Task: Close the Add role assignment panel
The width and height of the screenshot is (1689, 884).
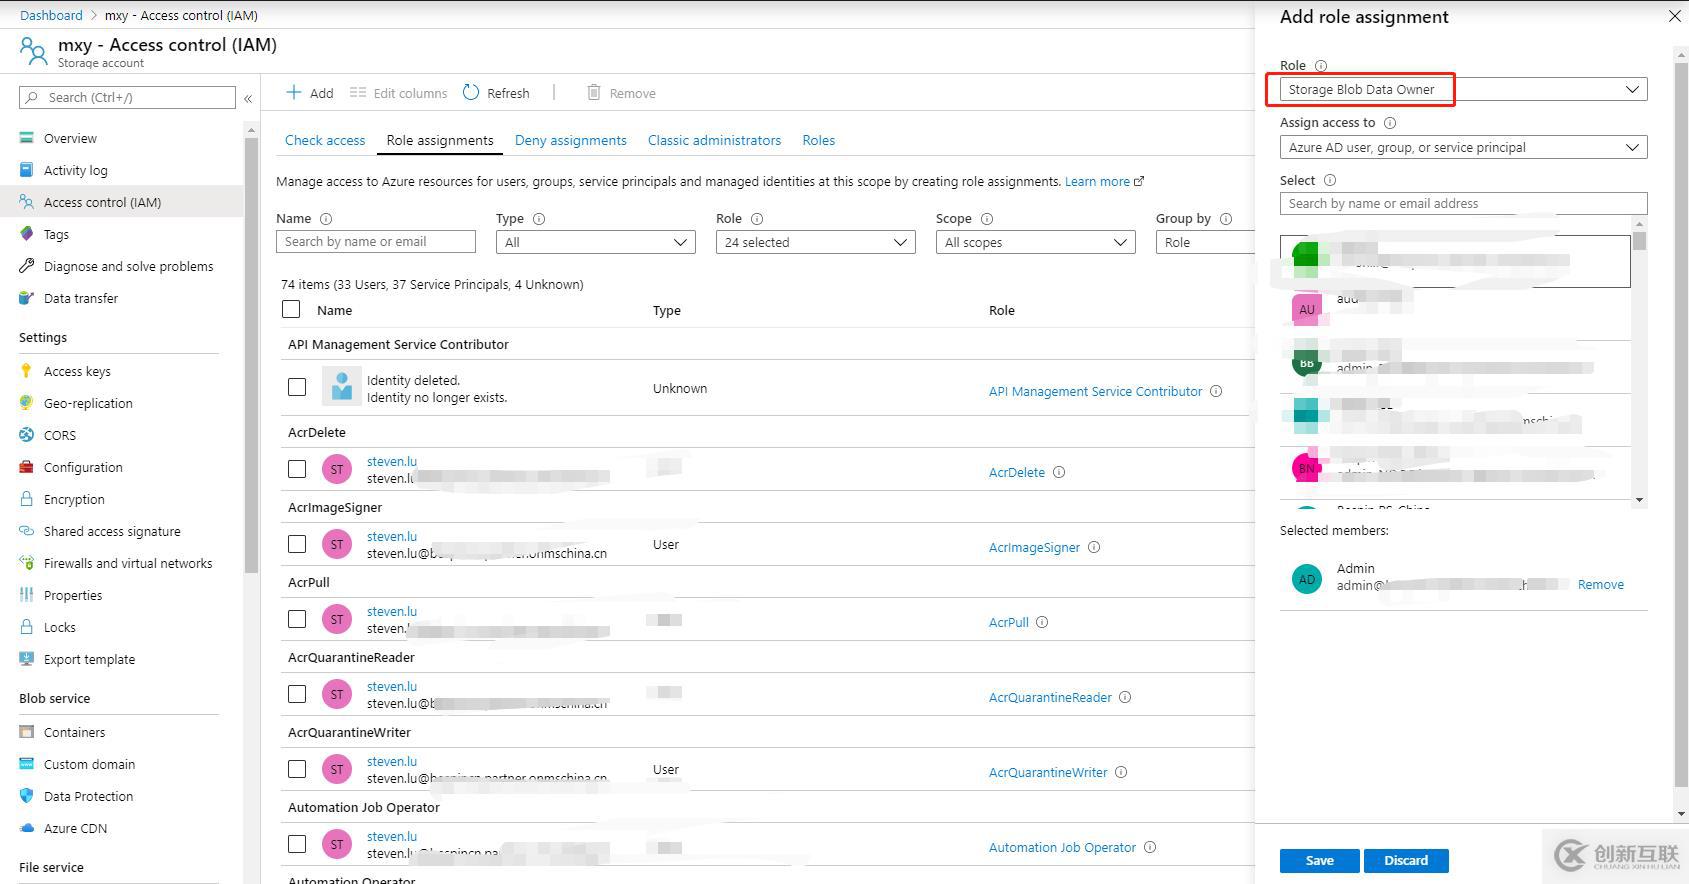Action: pos(1675,16)
